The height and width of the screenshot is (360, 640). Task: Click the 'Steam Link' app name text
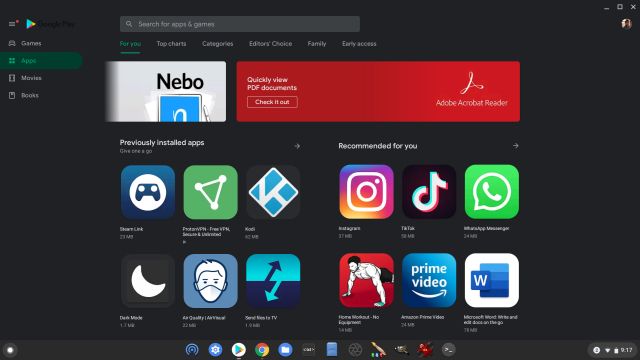[x=131, y=229]
